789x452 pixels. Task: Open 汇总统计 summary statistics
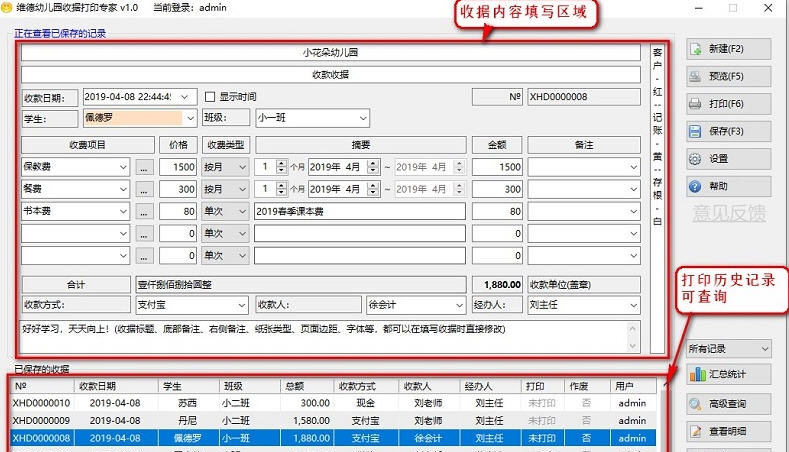coord(728,374)
